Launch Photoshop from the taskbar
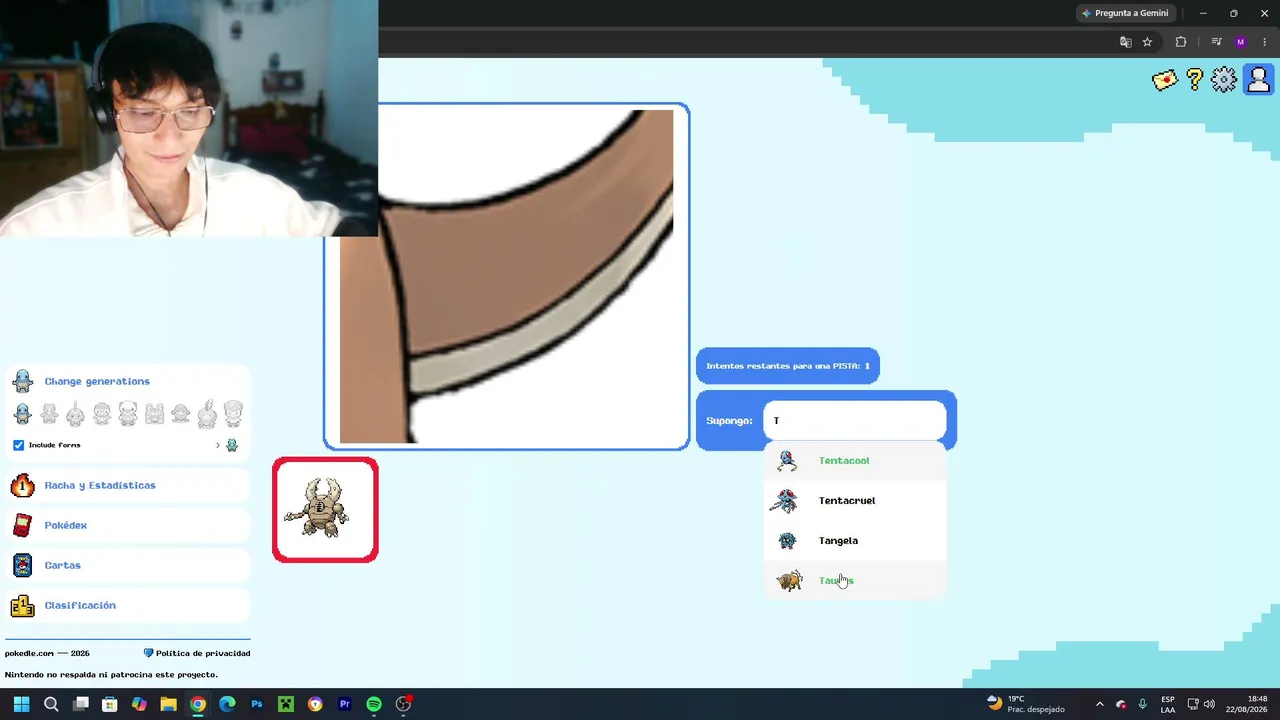 point(257,704)
